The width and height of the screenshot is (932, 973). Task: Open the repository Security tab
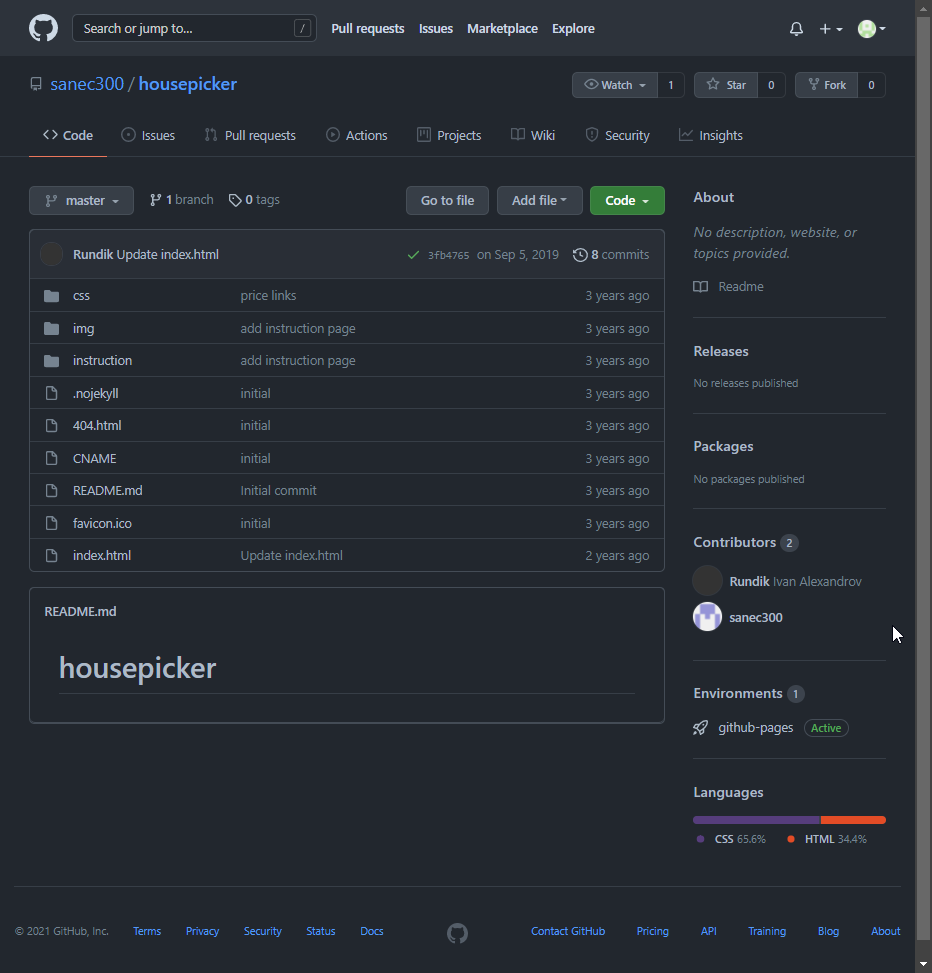[617, 135]
